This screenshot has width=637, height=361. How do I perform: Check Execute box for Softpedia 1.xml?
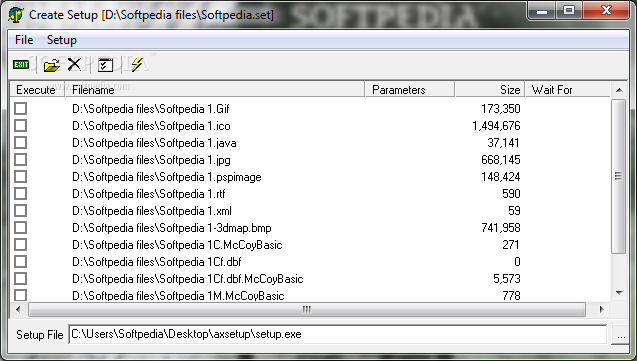21,211
